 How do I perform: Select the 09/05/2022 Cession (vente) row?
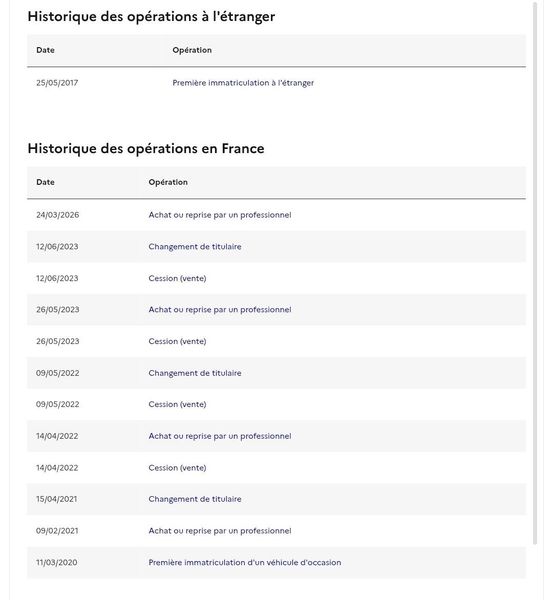click(276, 404)
